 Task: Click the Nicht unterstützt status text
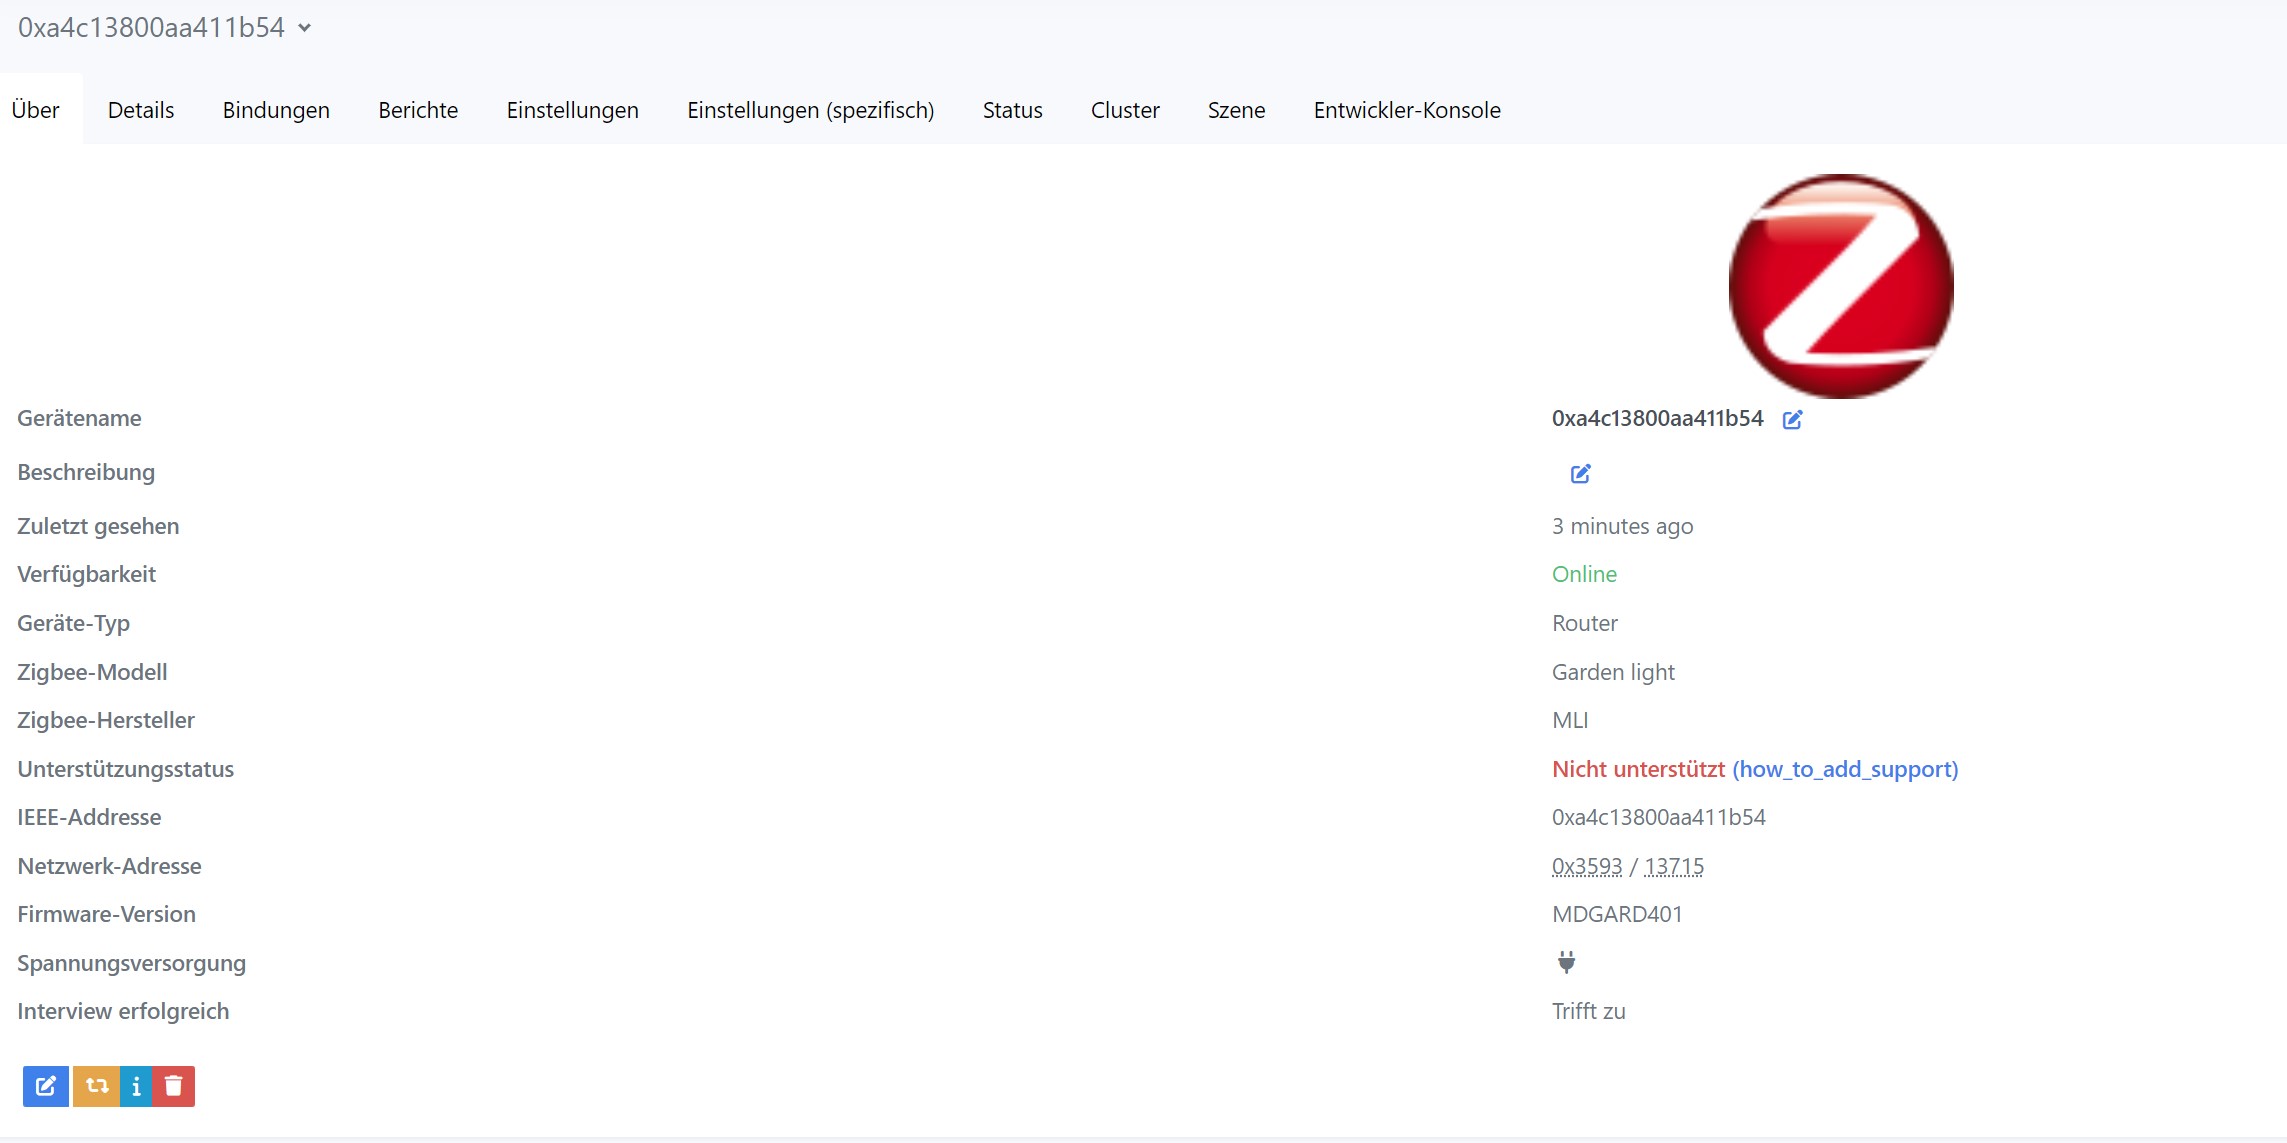click(x=1638, y=769)
